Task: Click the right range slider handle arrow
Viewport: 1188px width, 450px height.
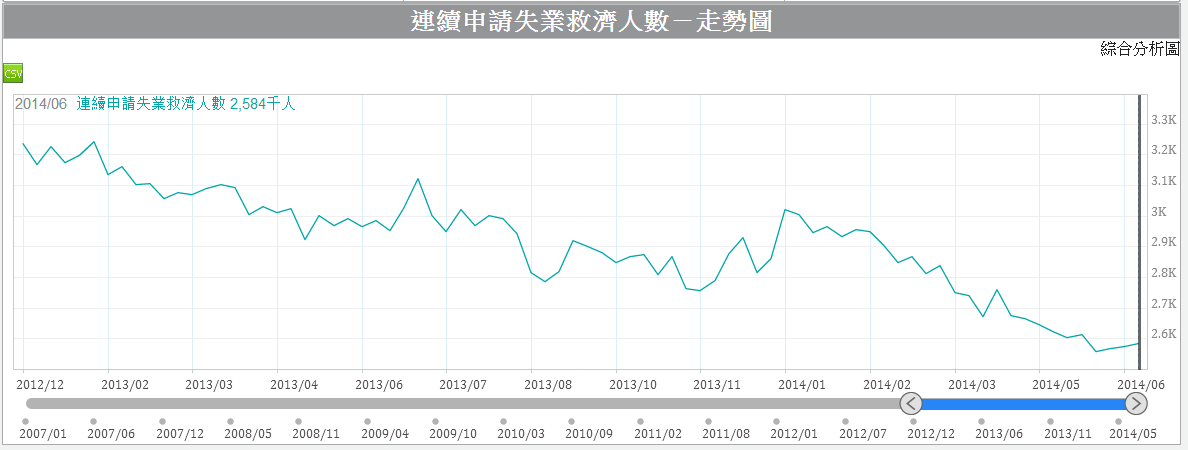Action: (1136, 404)
